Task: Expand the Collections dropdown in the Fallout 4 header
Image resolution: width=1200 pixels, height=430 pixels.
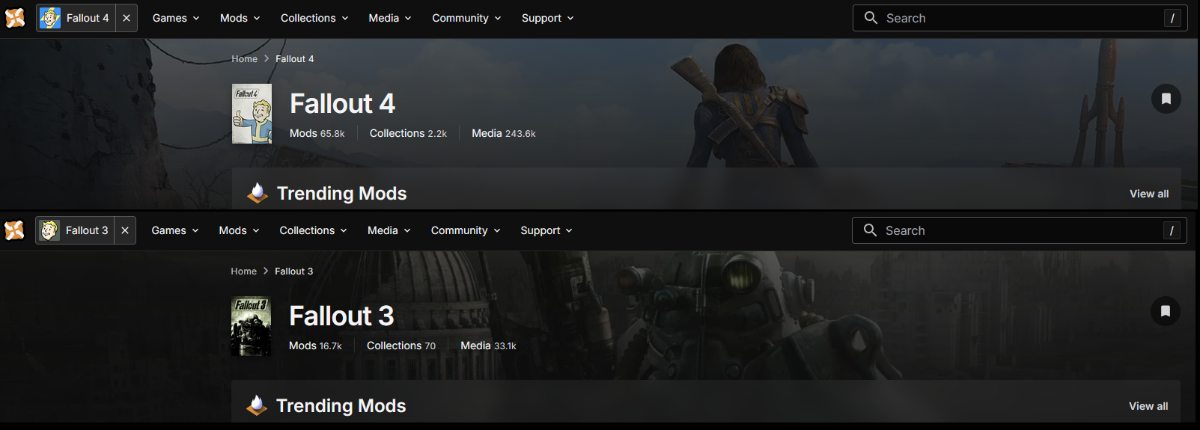Action: [x=314, y=18]
